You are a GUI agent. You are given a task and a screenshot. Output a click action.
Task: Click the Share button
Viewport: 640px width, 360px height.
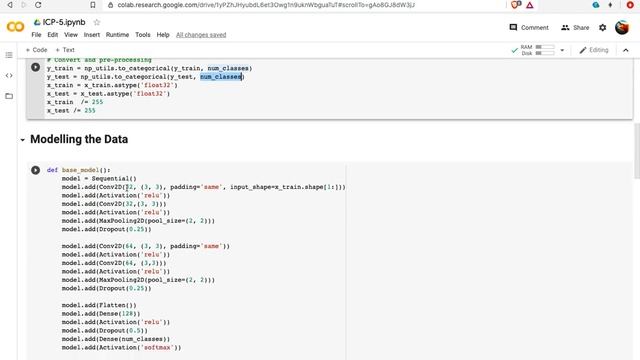(575, 27)
